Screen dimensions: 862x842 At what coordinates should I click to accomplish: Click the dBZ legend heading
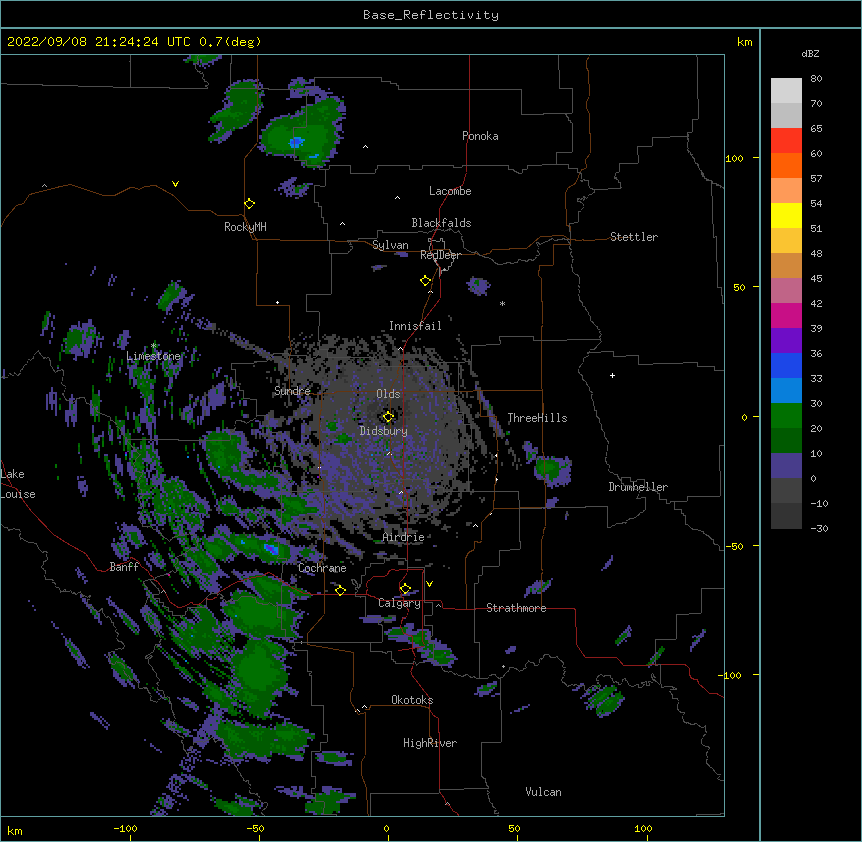coord(810,53)
